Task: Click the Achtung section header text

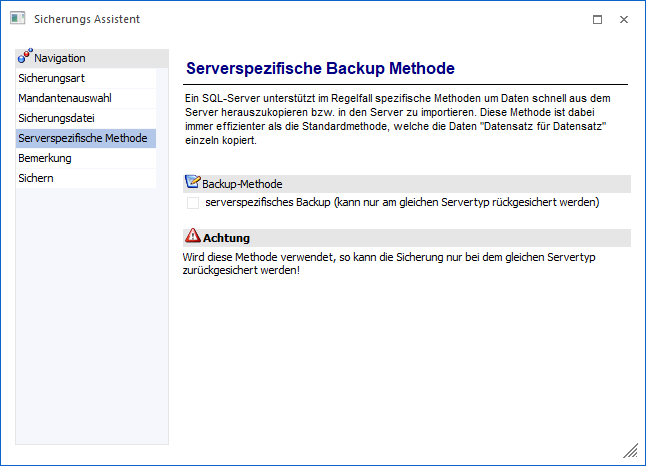Action: click(x=226, y=238)
